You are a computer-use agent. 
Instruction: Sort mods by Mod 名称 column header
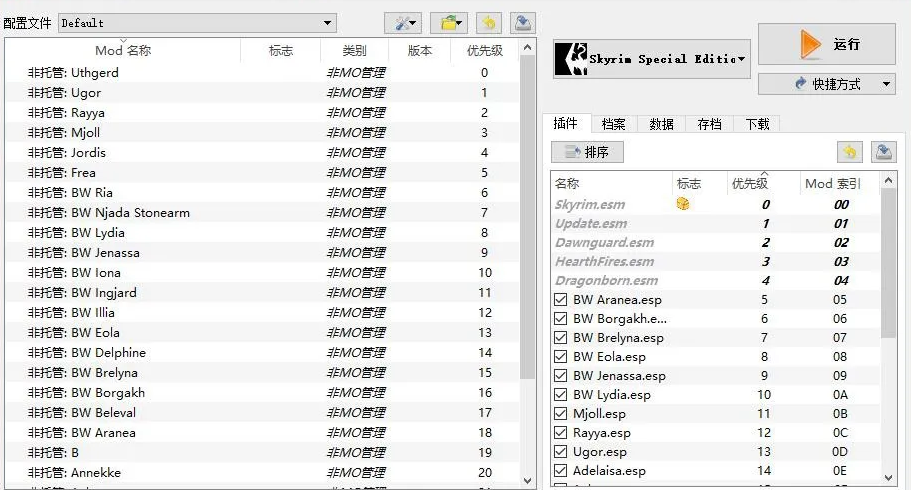(123, 51)
